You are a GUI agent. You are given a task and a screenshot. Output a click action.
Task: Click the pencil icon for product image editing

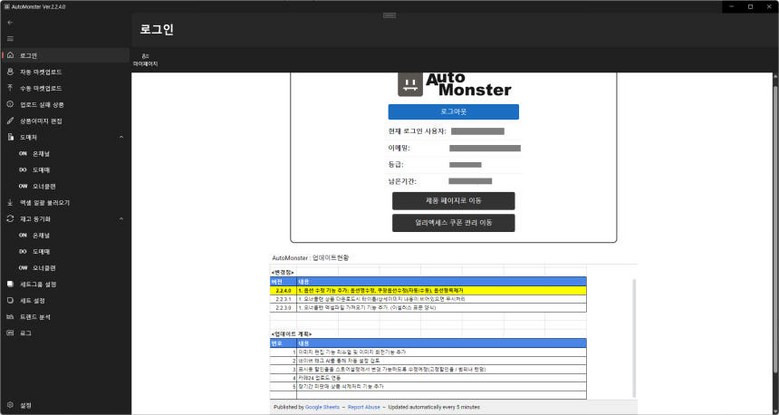click(10, 121)
